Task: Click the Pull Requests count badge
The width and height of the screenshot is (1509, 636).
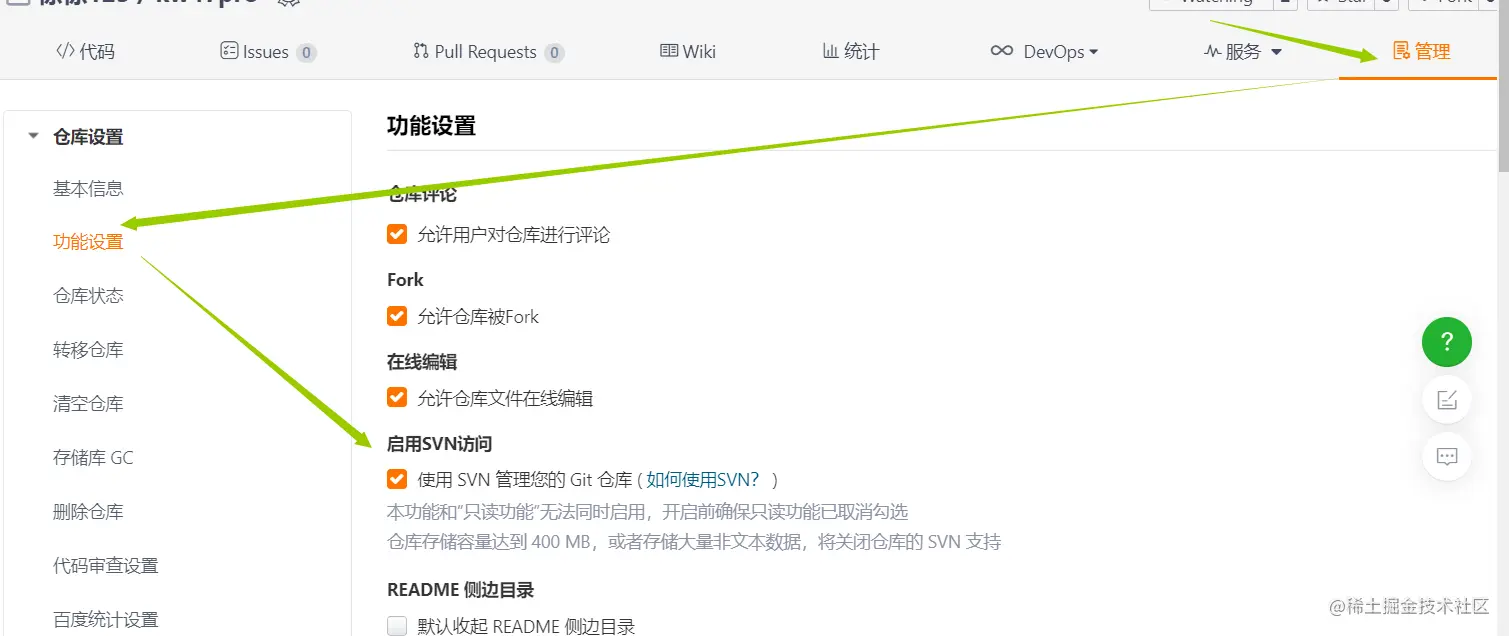Action: [x=554, y=53]
